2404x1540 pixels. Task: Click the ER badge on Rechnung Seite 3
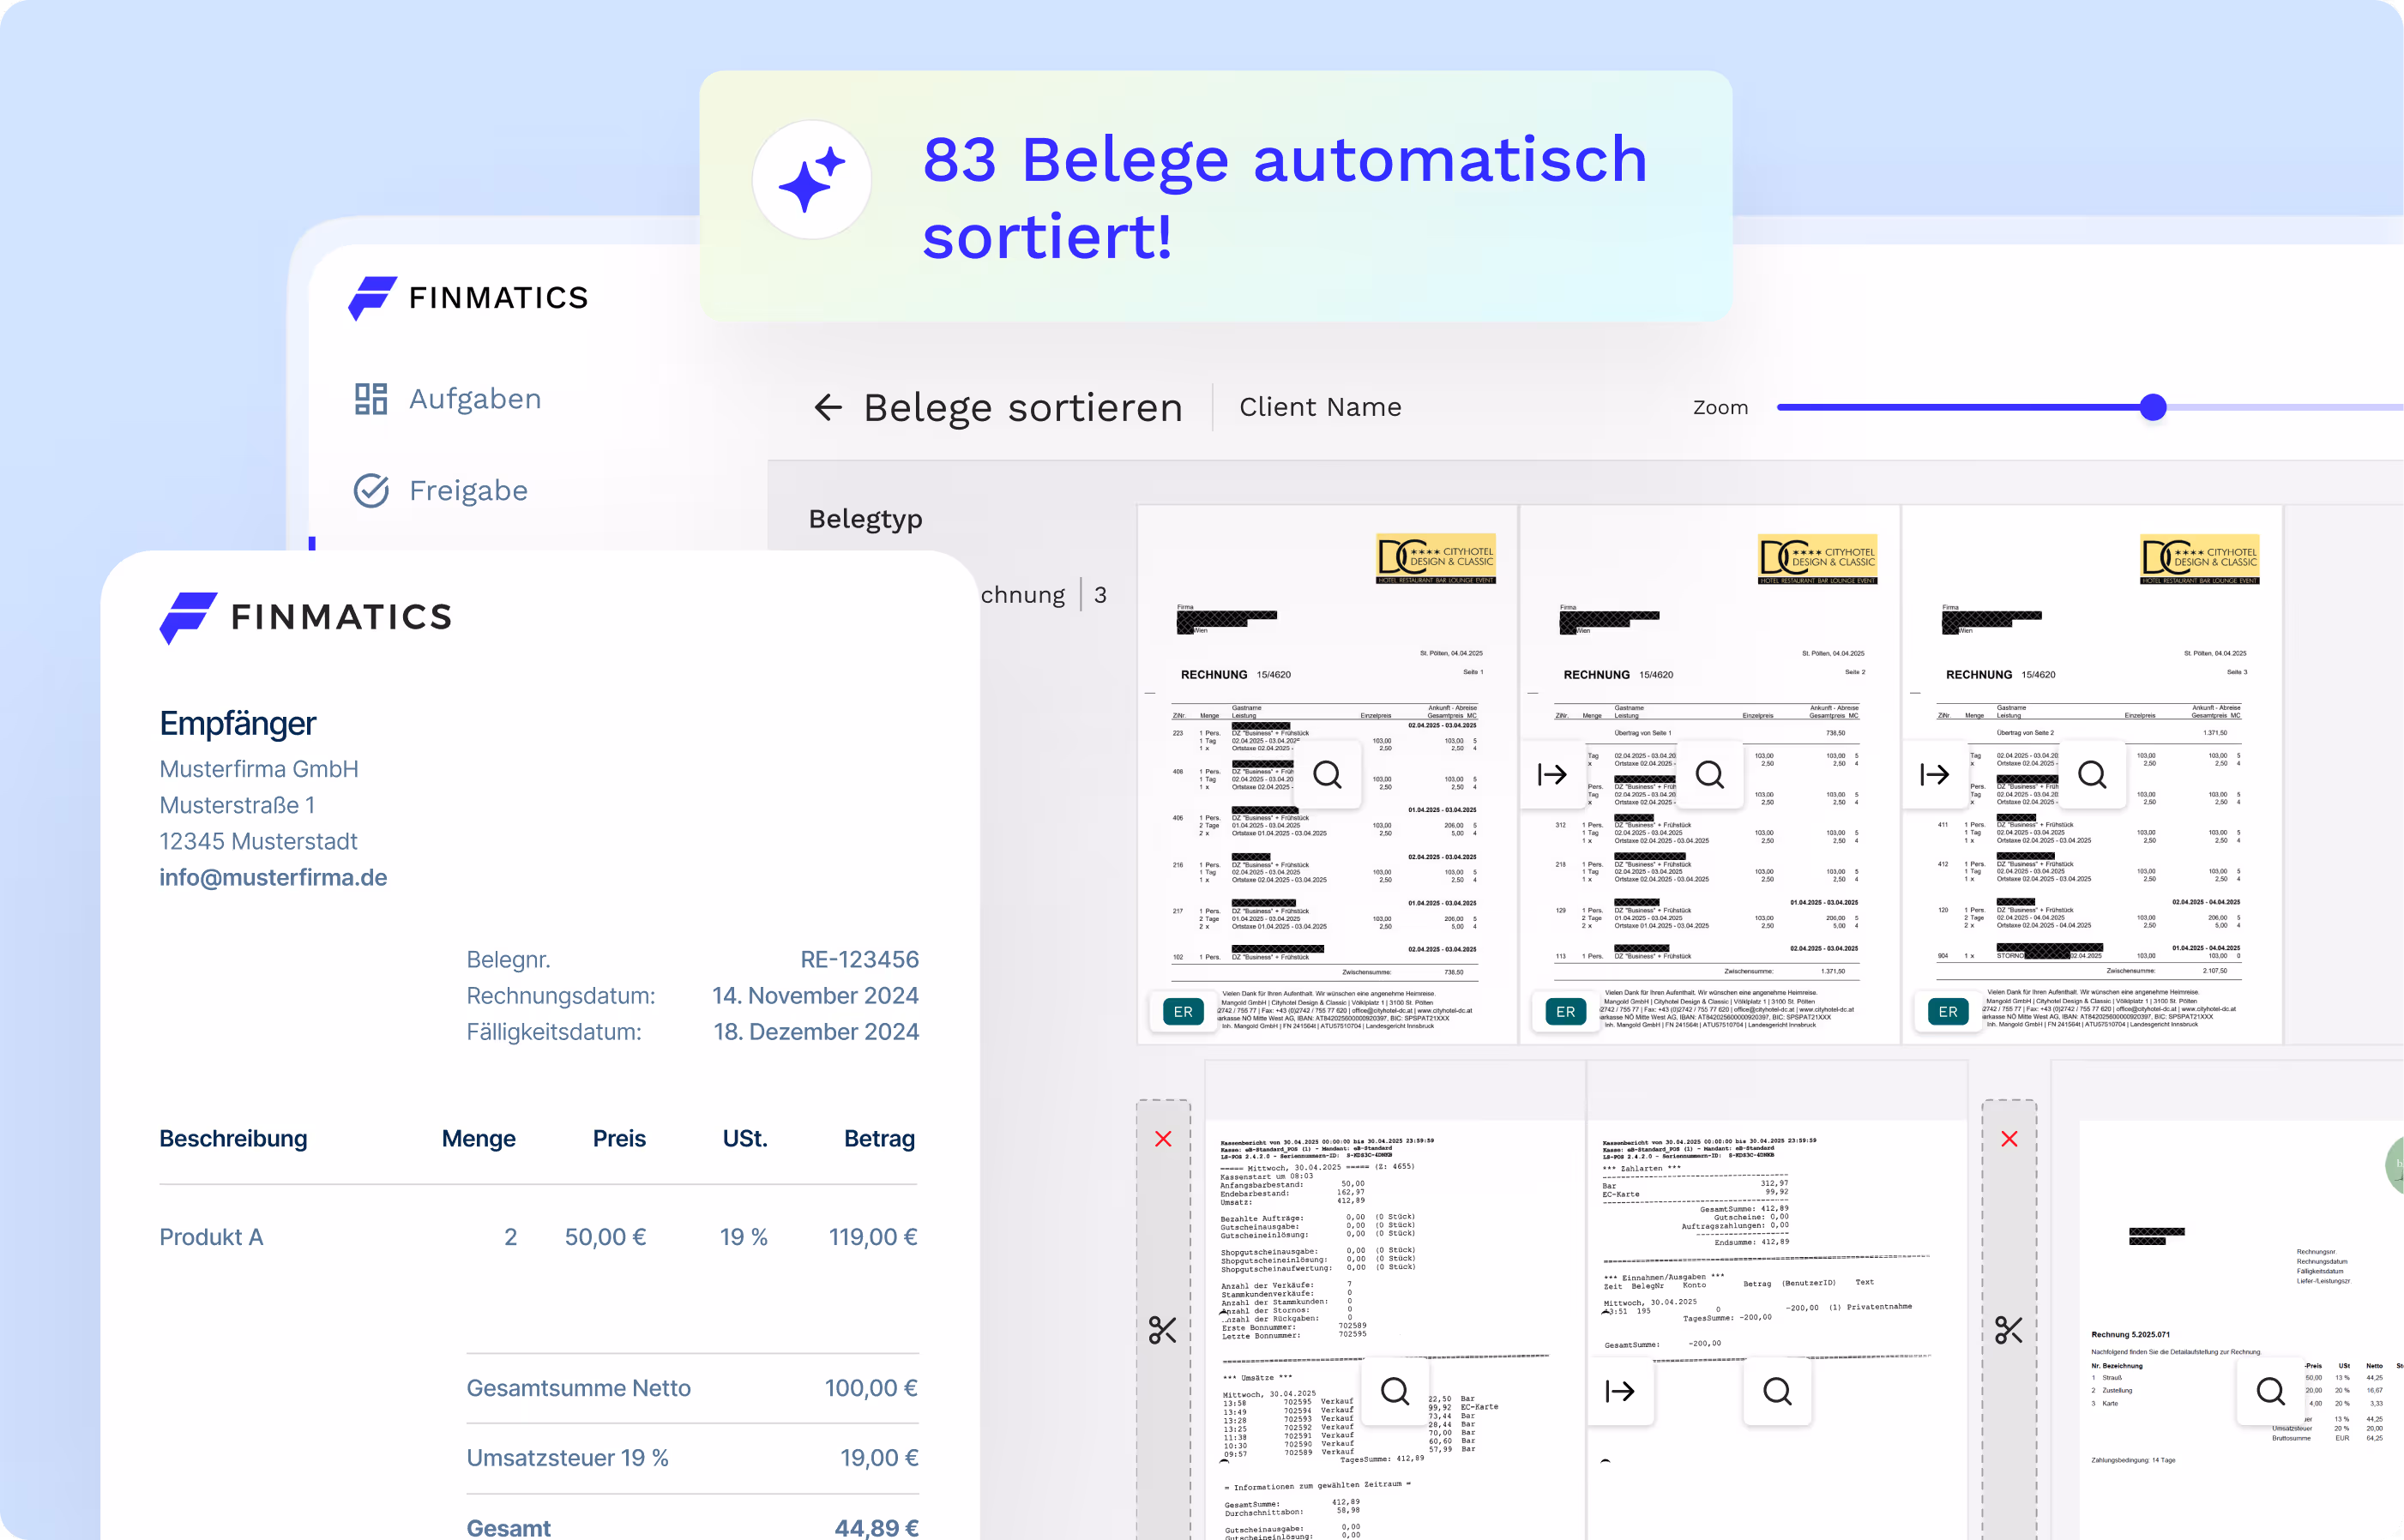pyautogui.click(x=1947, y=1012)
